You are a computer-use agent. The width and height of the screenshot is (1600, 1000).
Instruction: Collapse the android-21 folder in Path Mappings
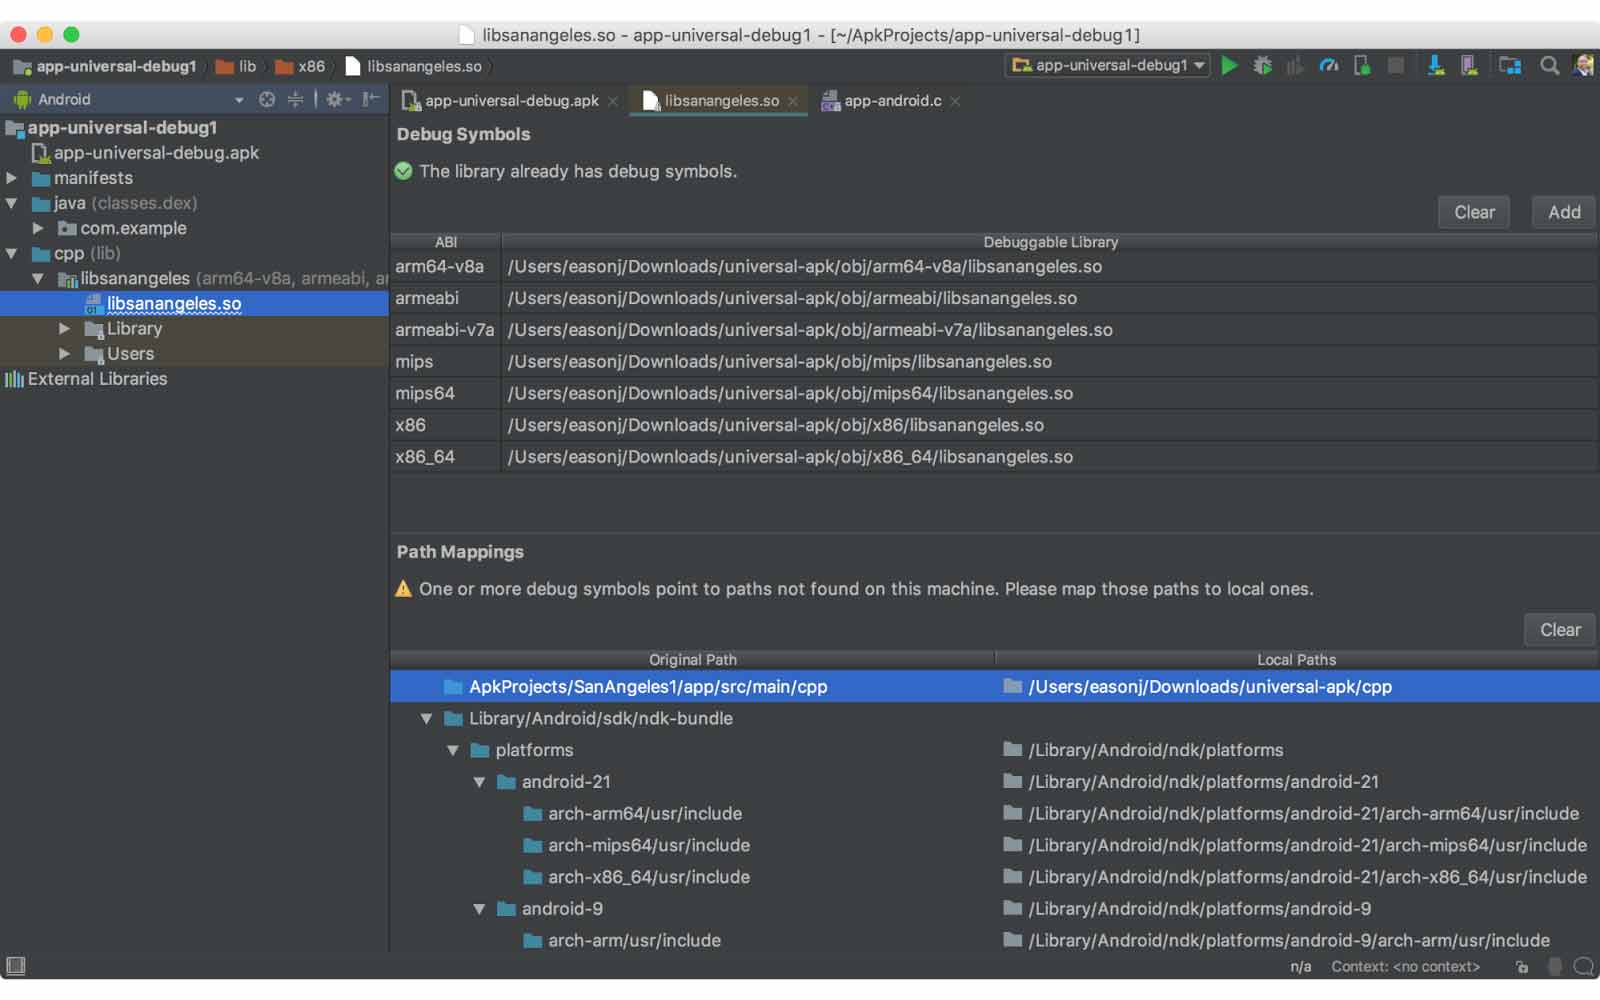(479, 782)
